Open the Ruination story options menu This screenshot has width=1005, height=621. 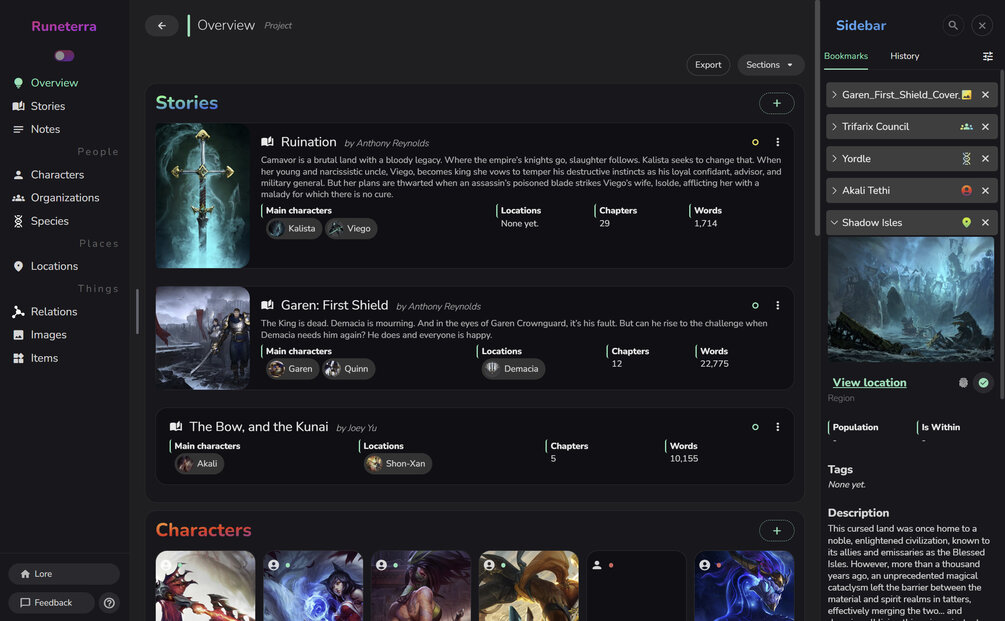click(x=777, y=142)
